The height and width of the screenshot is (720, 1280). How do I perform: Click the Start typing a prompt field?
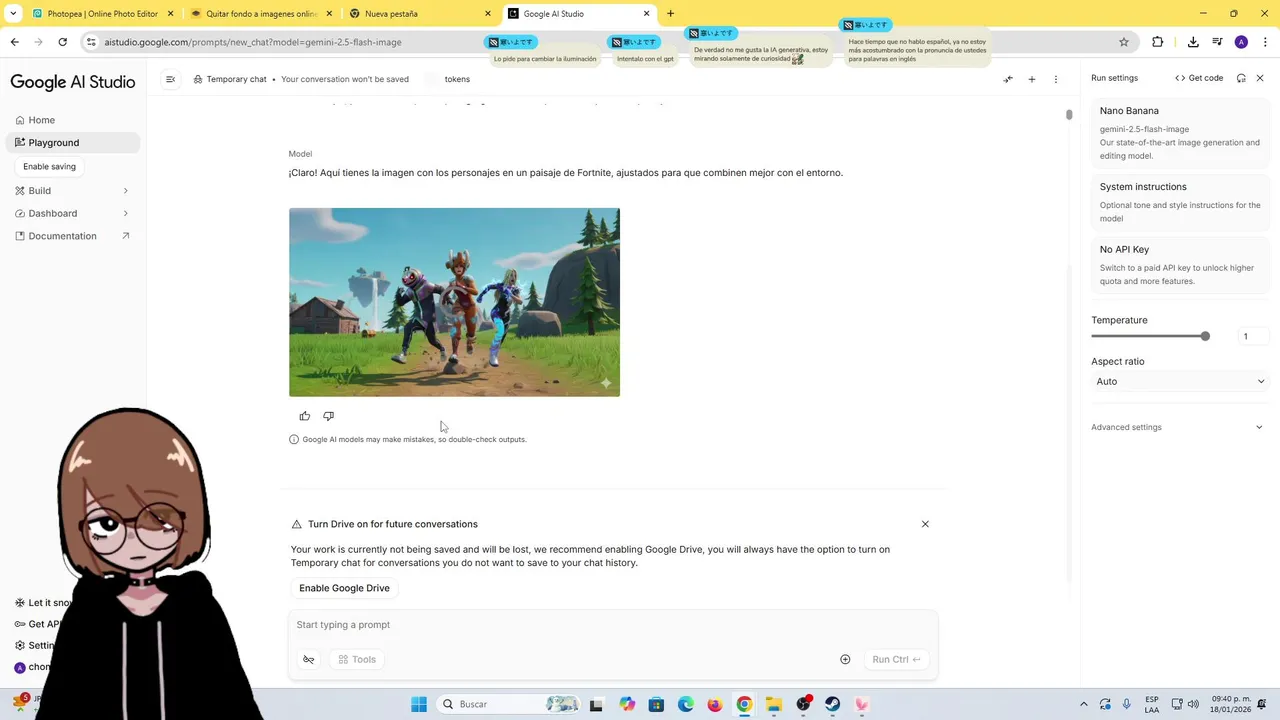click(612, 625)
